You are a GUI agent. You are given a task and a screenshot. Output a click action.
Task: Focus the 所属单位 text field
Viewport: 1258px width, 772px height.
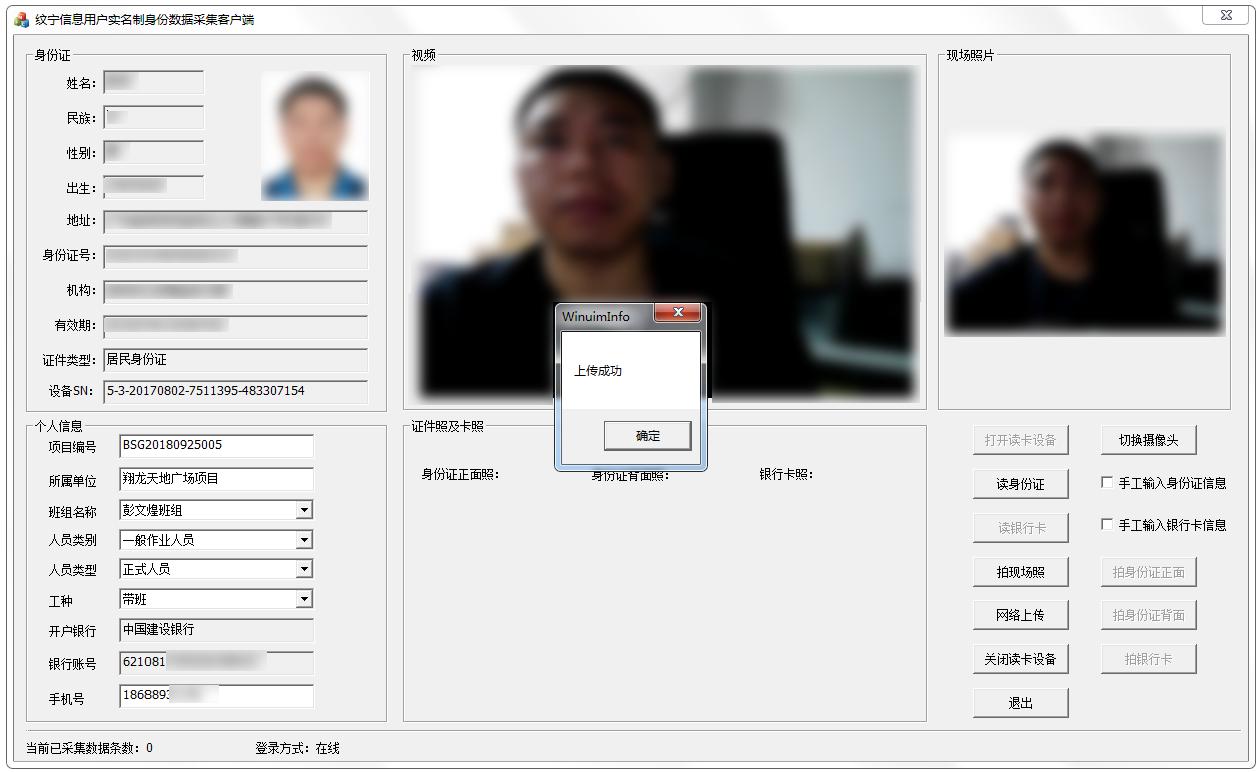(215, 479)
